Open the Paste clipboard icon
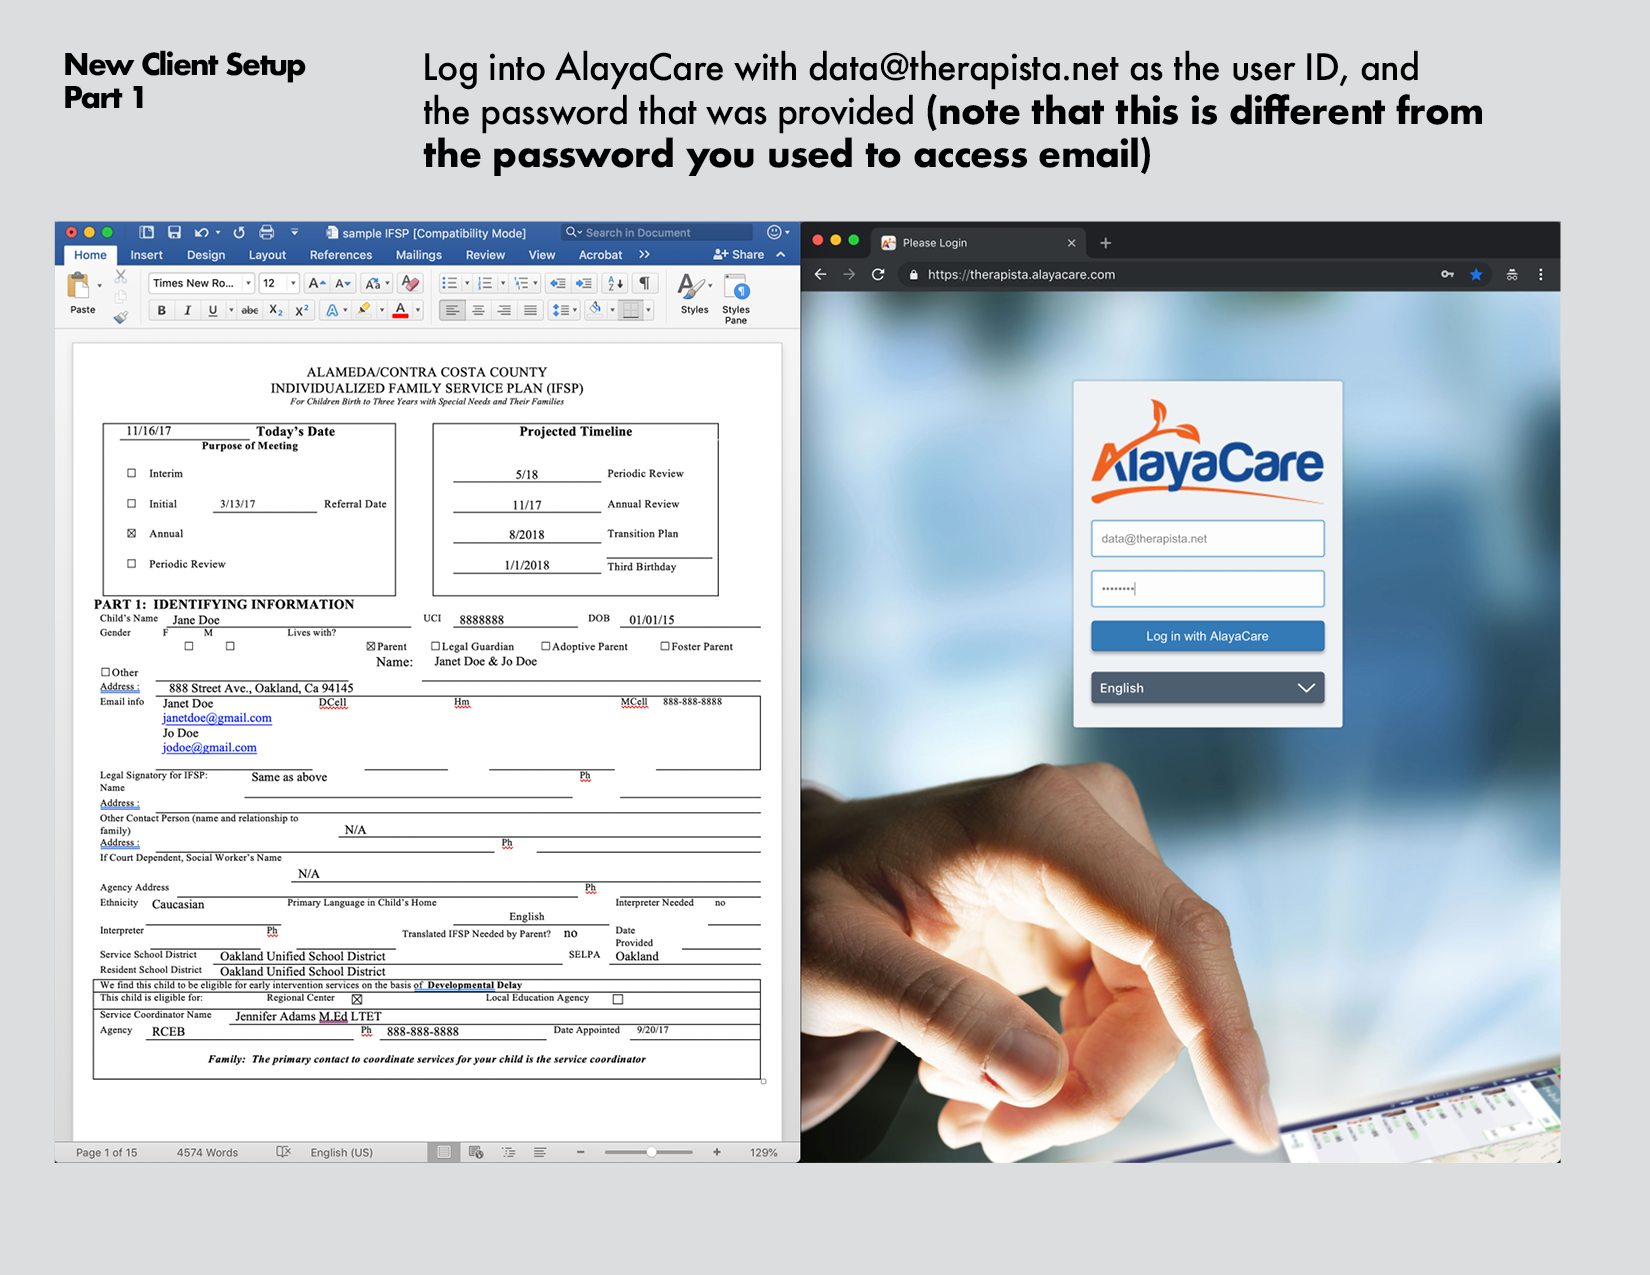 point(78,286)
